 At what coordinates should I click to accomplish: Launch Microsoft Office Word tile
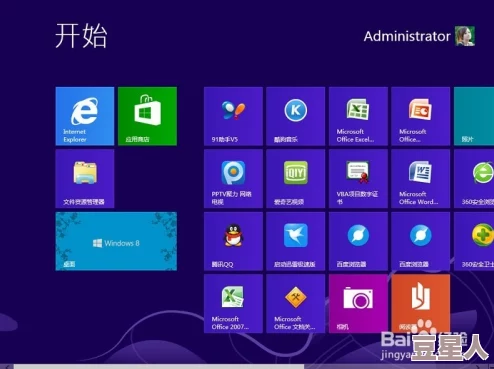coord(421,179)
